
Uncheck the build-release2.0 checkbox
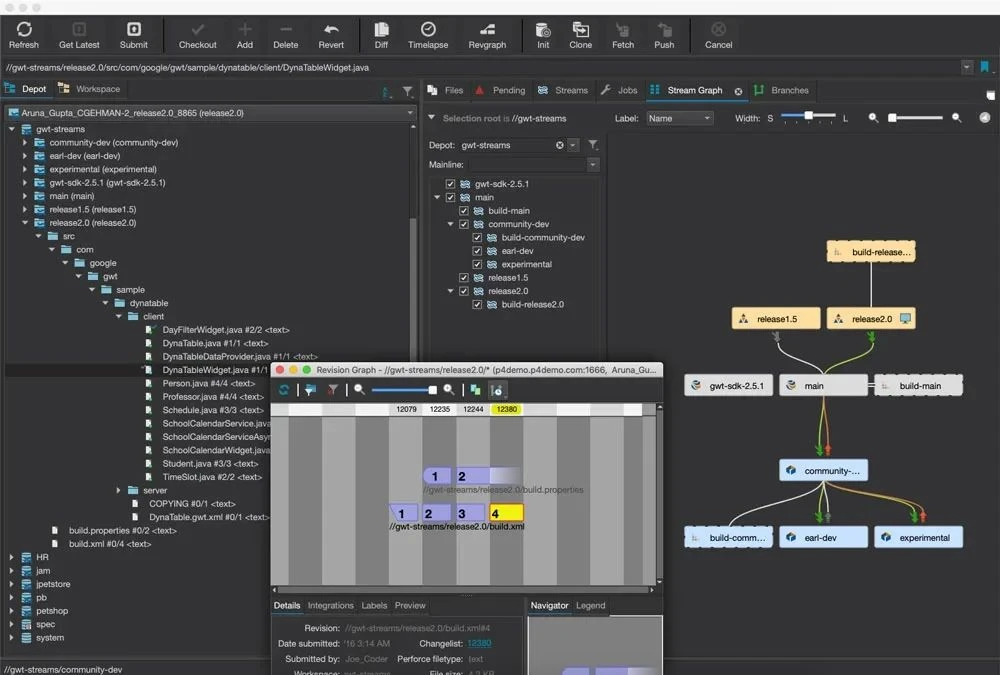pyautogui.click(x=477, y=304)
